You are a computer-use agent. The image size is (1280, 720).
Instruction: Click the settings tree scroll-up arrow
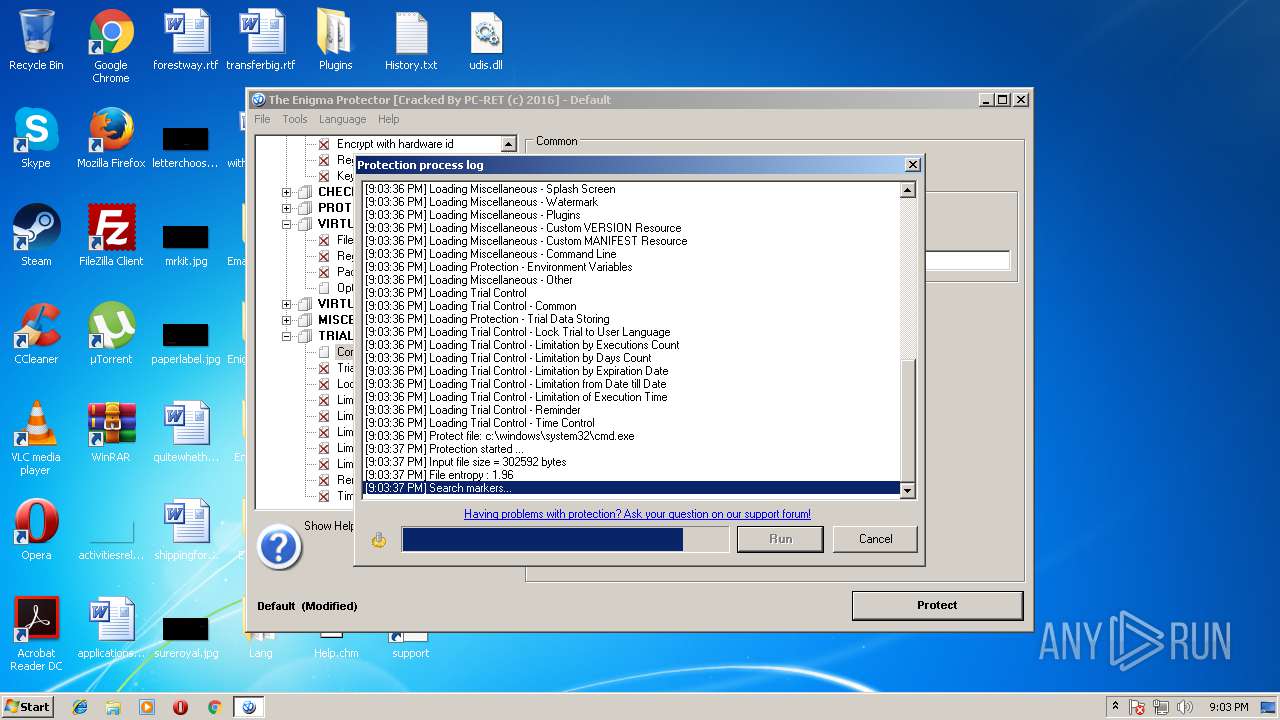pos(508,145)
